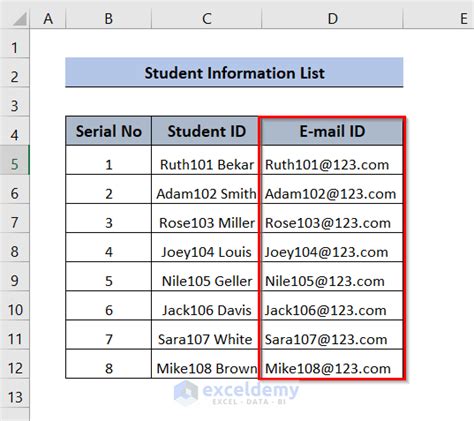
Task: Click cell containing Ruth101@123.com
Action: click(332, 160)
